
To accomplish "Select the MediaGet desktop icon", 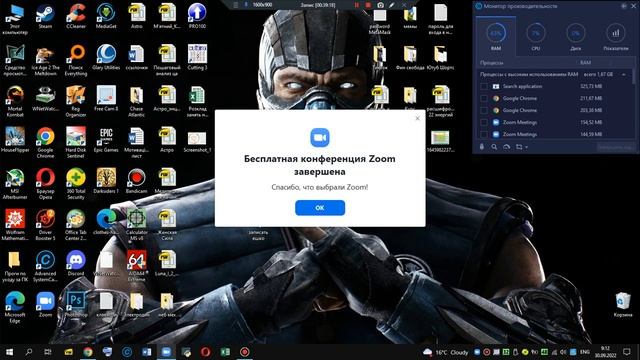I will click(106, 17).
